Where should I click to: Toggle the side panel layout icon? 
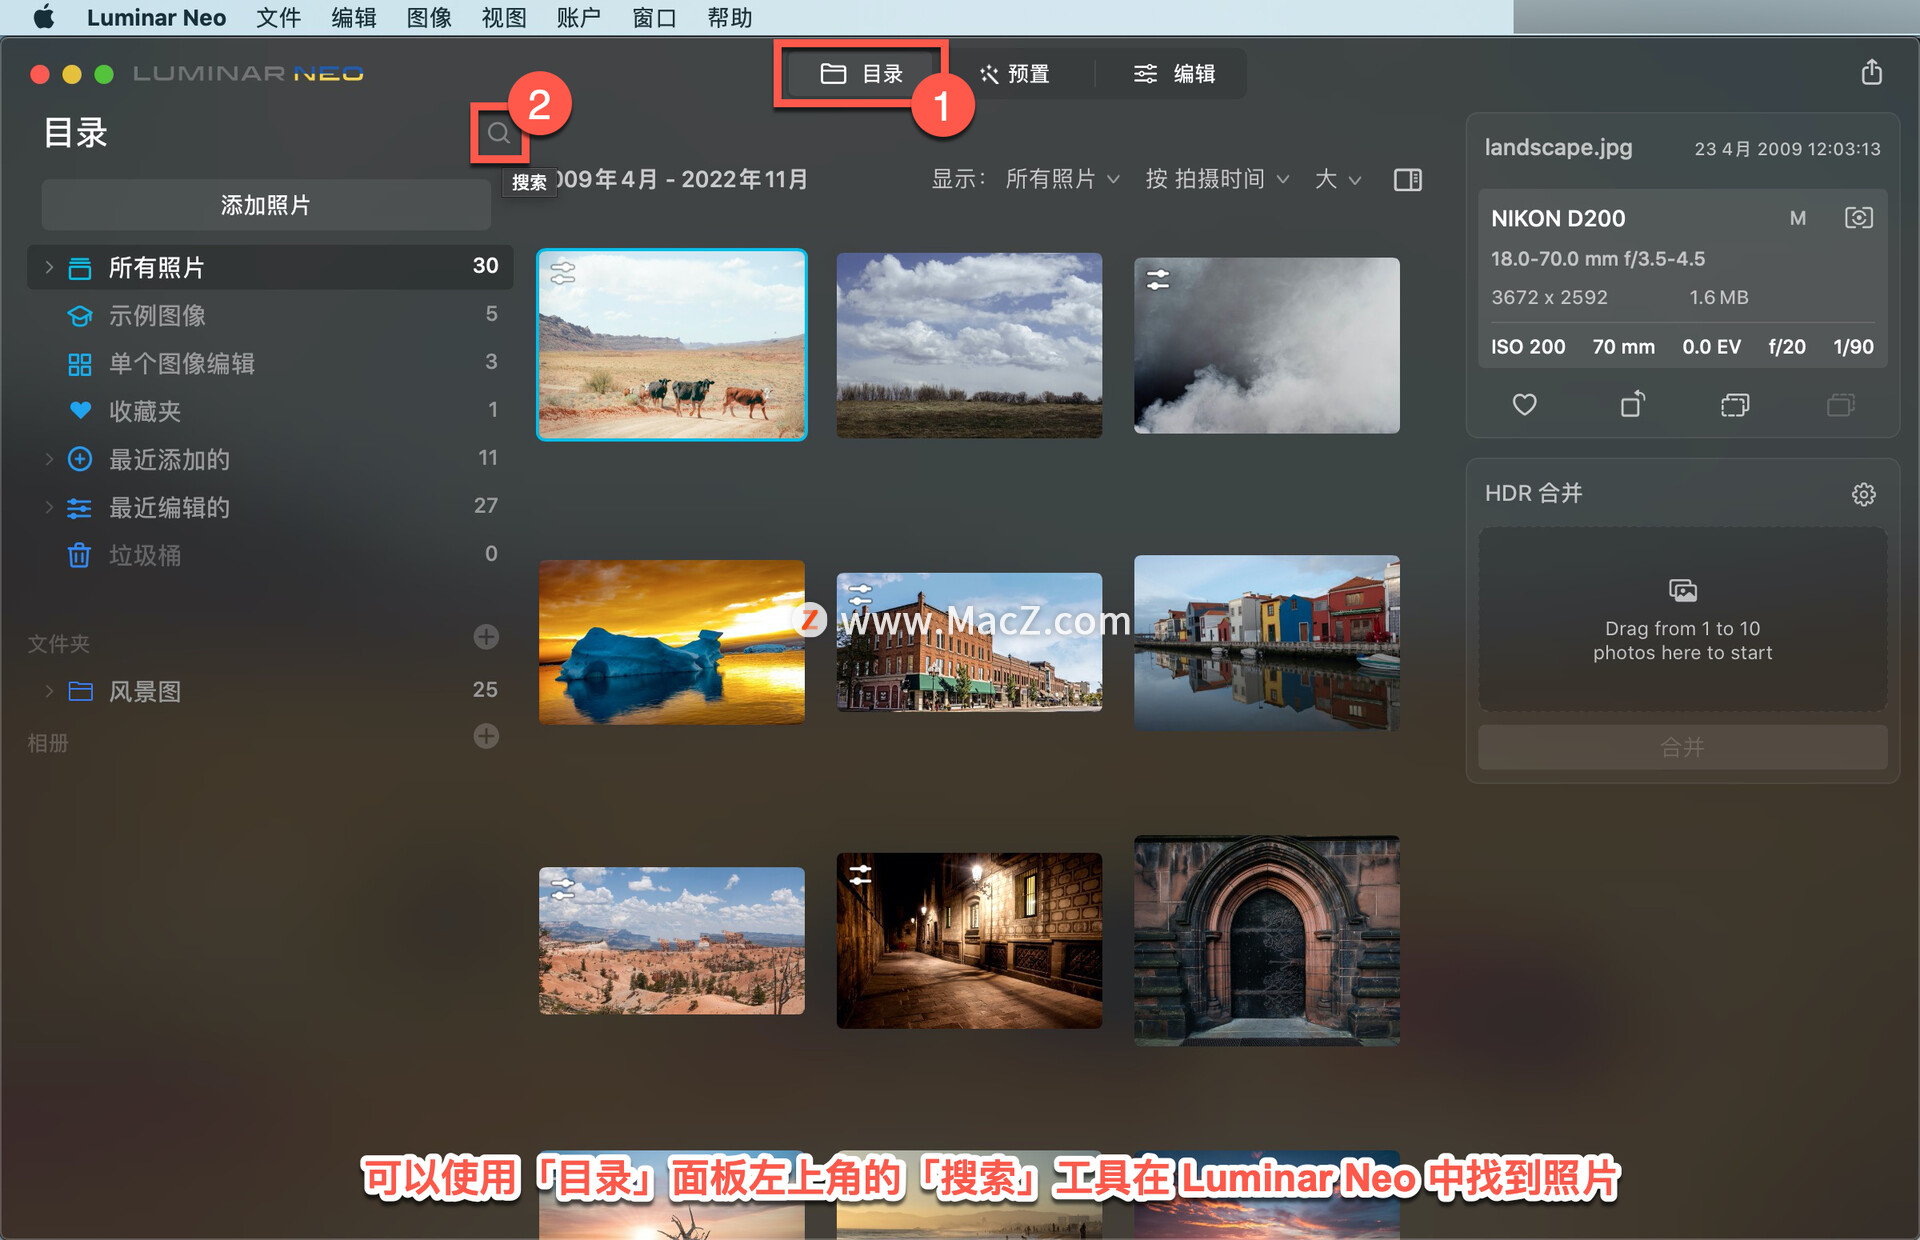[x=1407, y=180]
